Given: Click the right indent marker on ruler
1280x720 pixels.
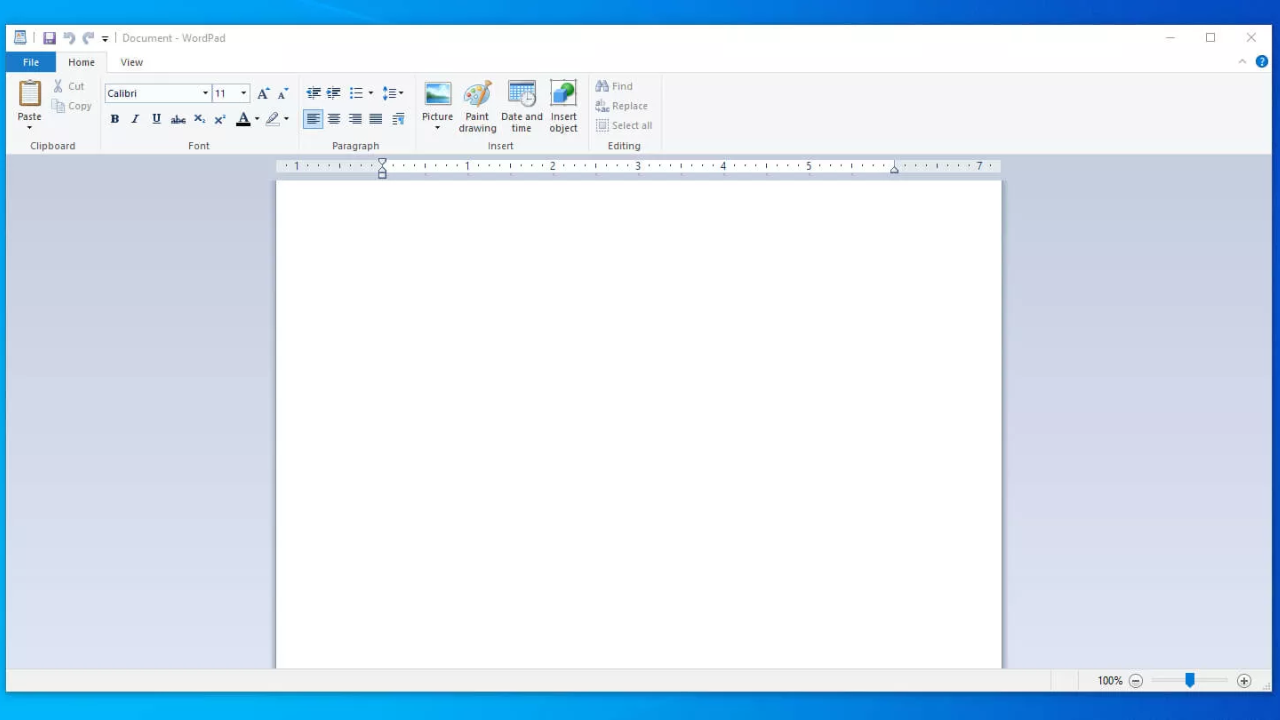Looking at the screenshot, I should coord(894,169).
